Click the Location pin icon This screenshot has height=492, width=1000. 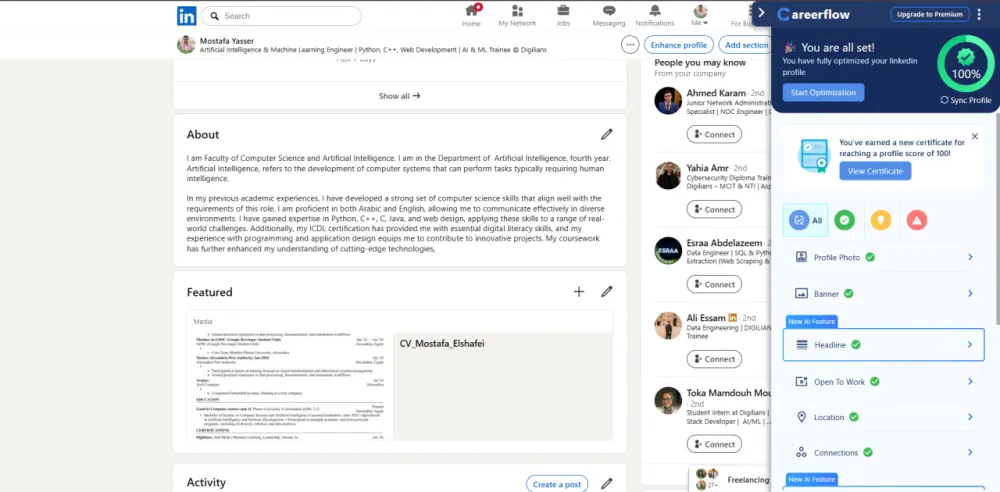[802, 417]
